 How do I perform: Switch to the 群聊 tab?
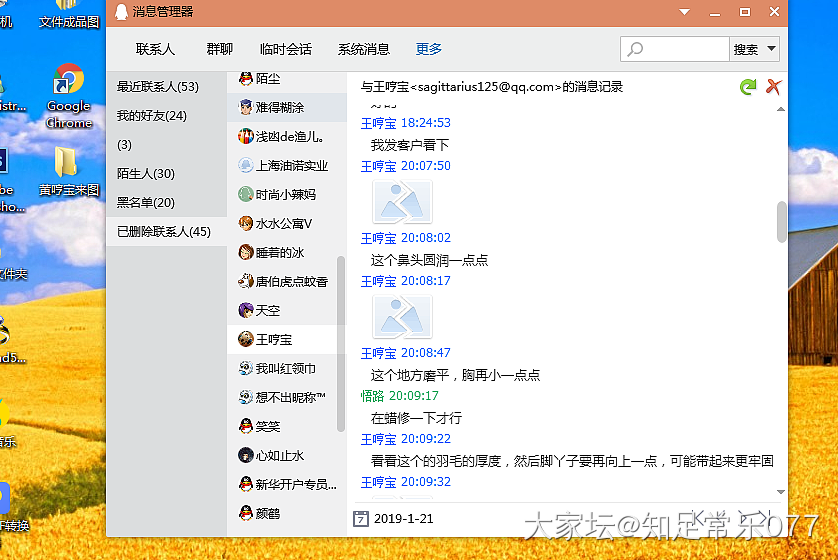pyautogui.click(x=219, y=49)
